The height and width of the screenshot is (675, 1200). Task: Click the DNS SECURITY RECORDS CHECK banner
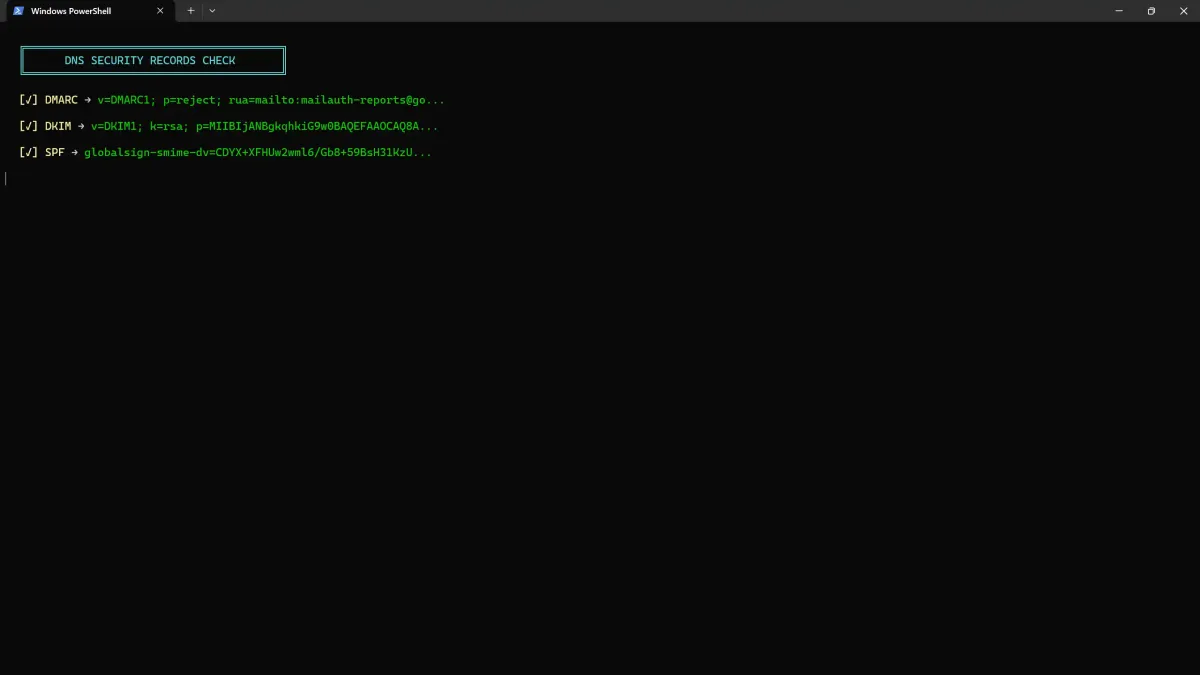(152, 60)
